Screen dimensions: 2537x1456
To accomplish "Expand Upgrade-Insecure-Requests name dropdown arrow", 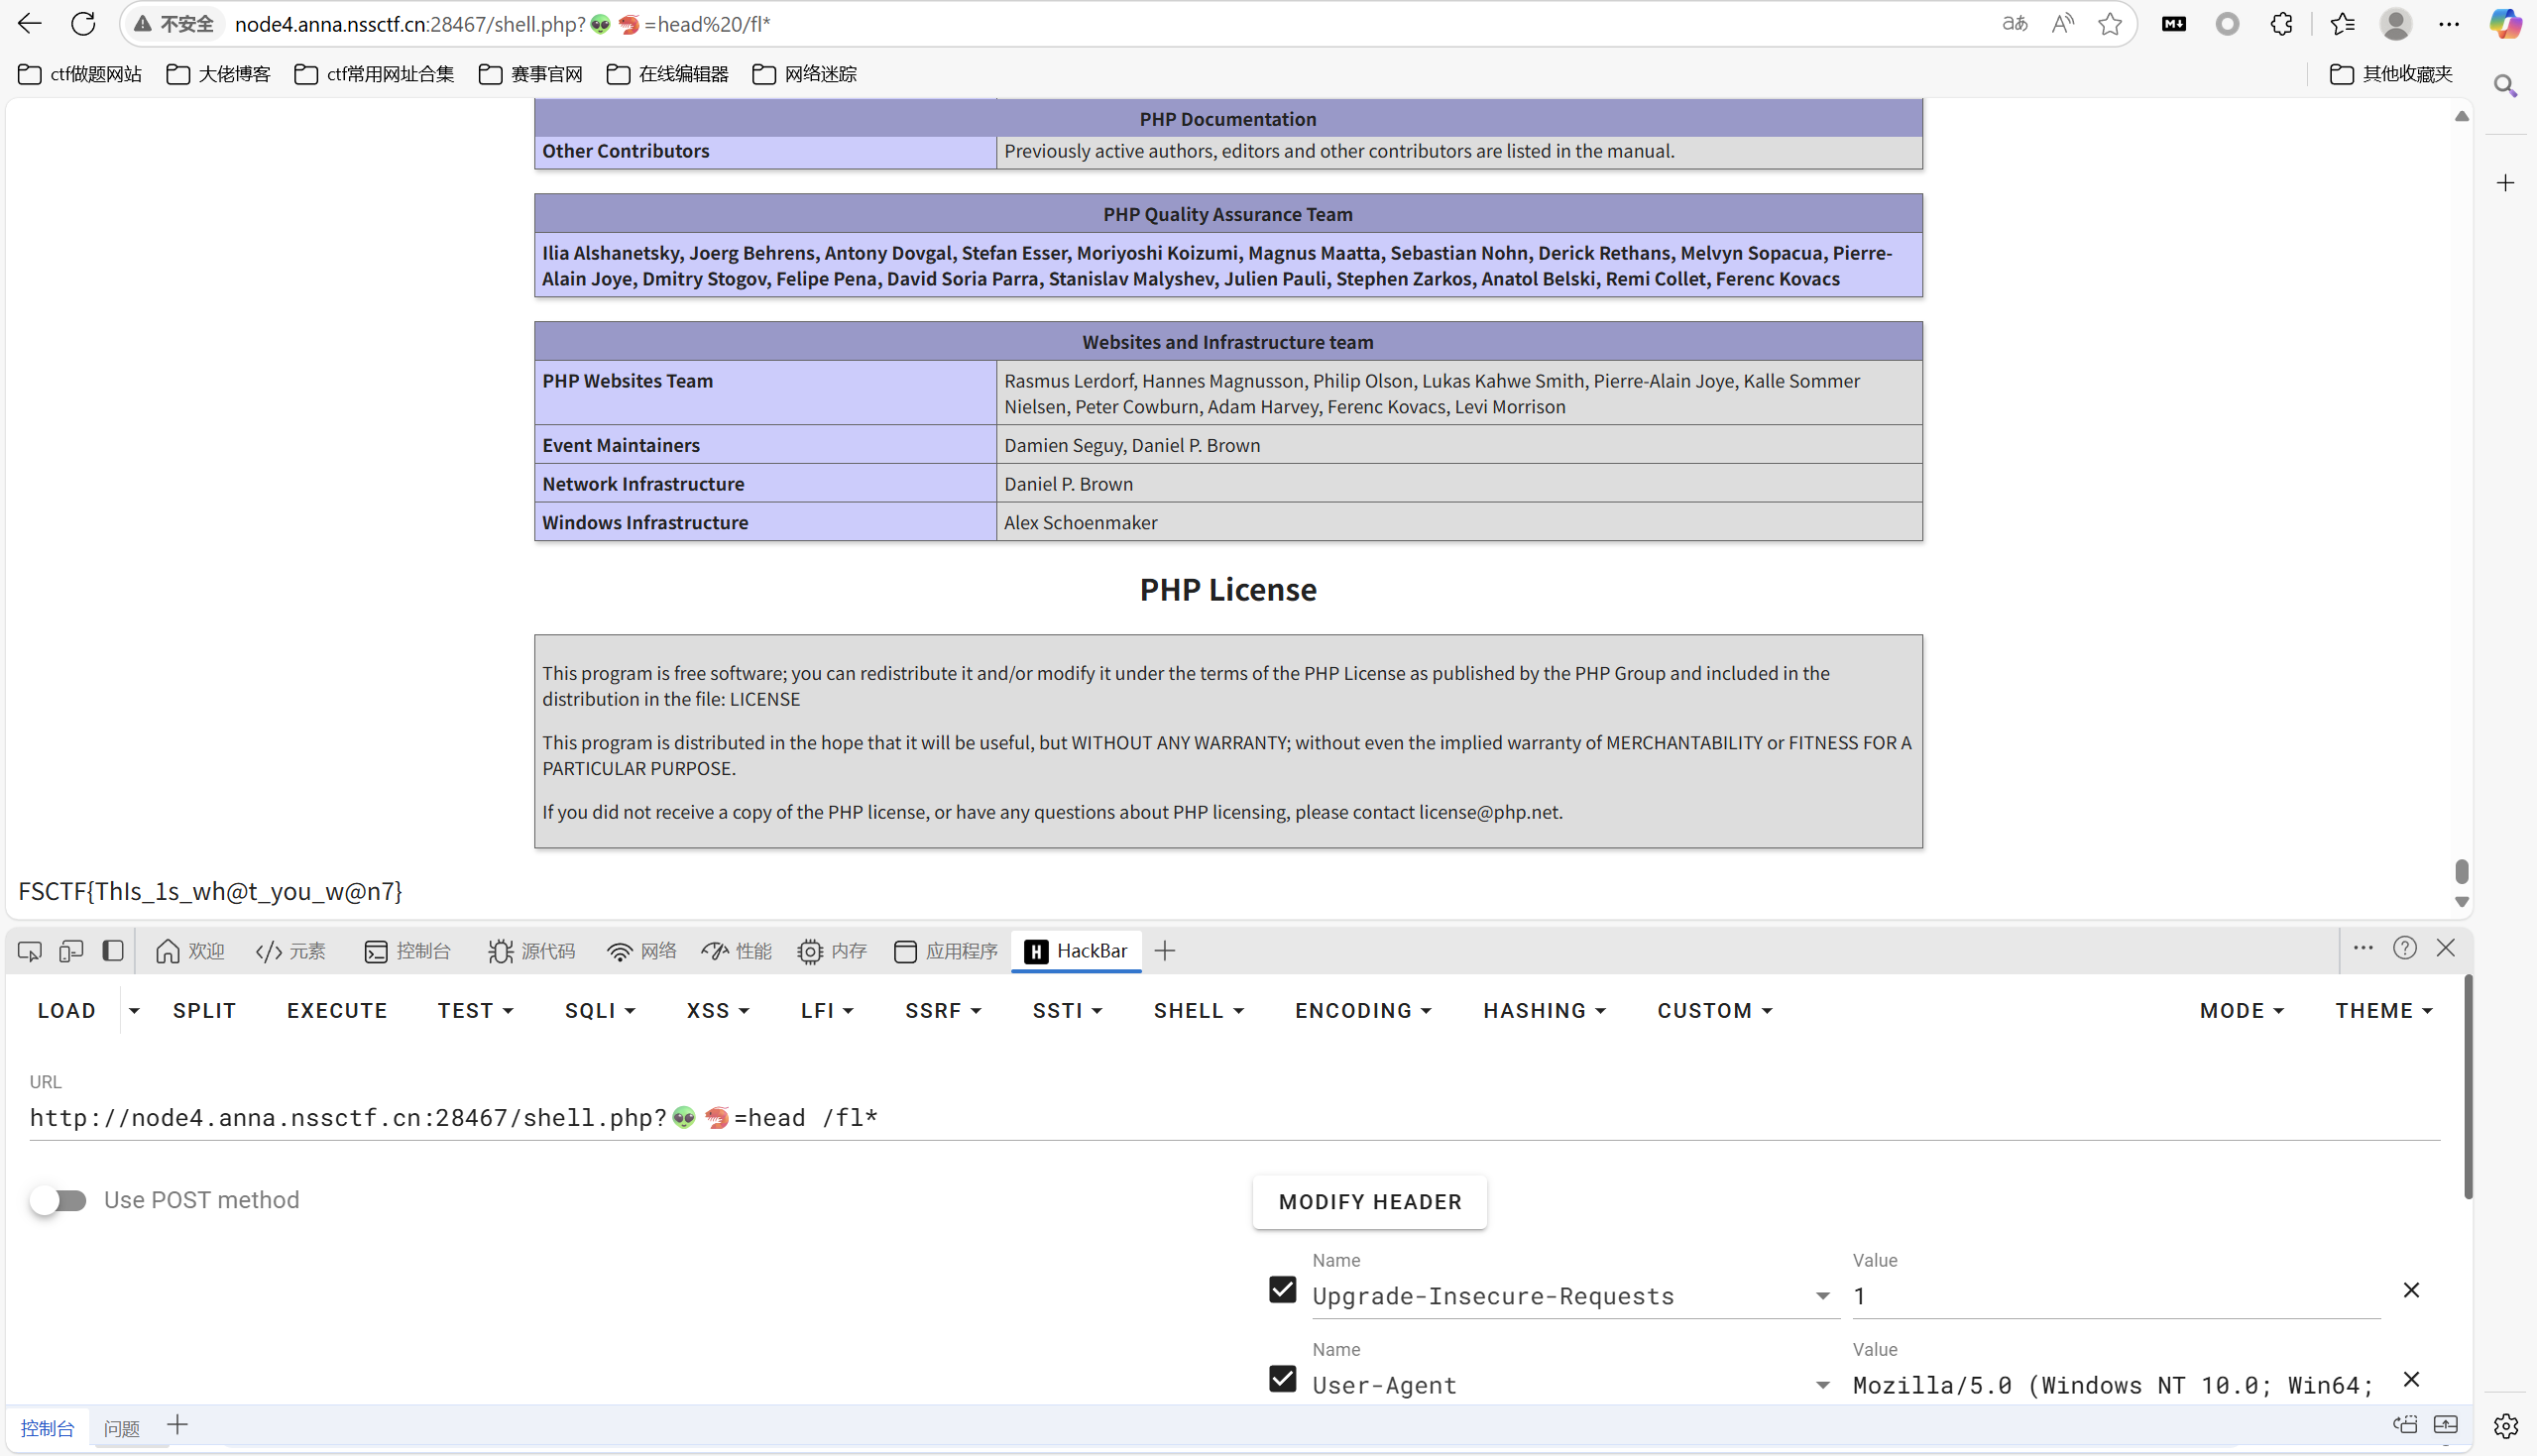I will click(1822, 1297).
